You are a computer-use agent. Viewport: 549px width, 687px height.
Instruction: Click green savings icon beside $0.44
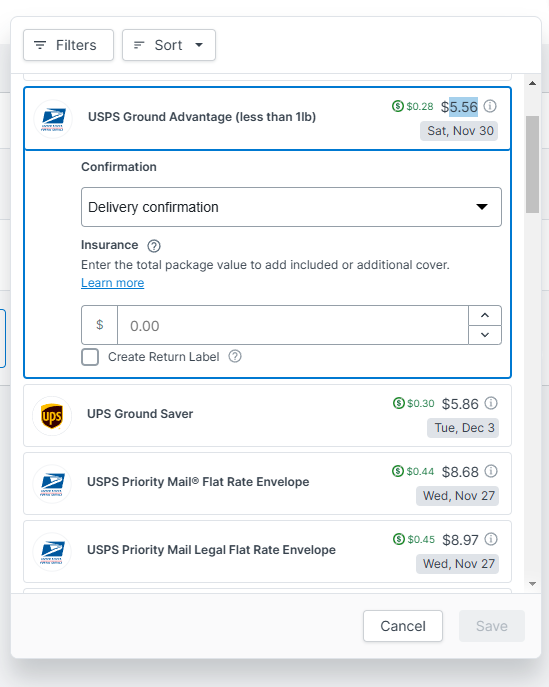398,471
